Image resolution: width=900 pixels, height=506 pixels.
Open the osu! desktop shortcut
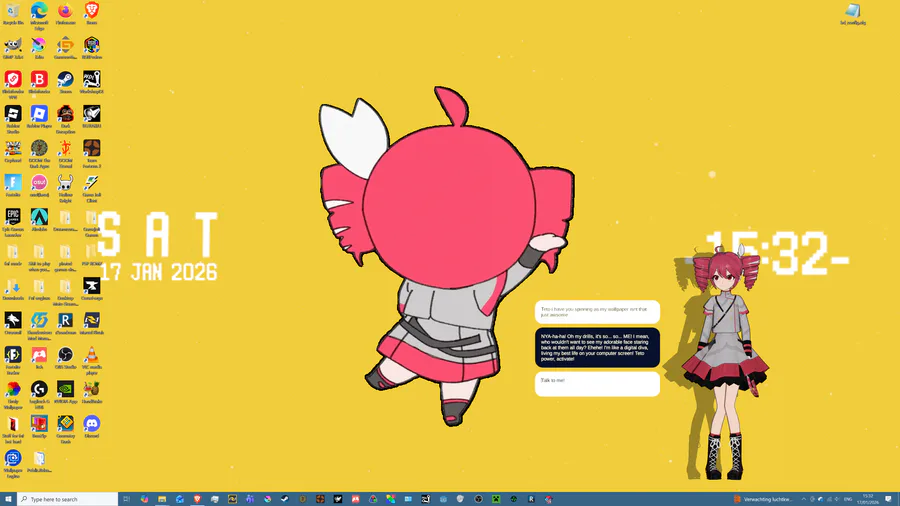(39, 186)
